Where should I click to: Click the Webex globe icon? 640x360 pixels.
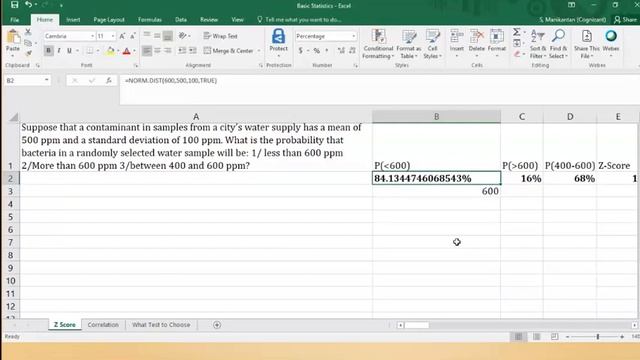tap(611, 36)
